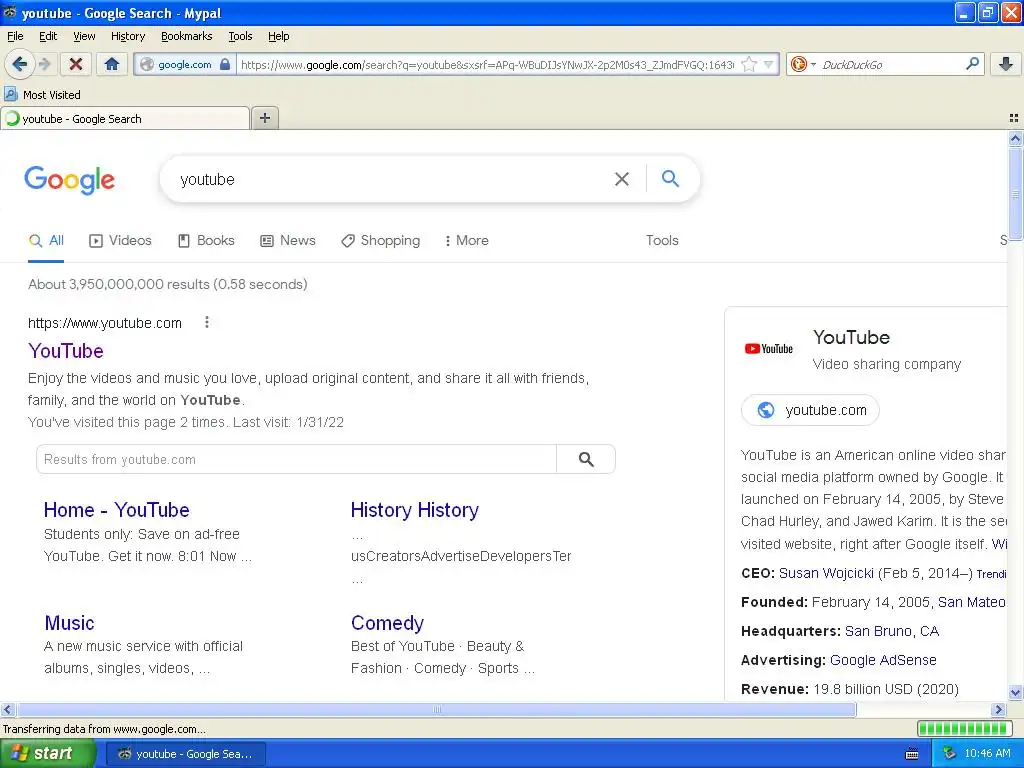The width and height of the screenshot is (1024, 768).
Task: Open the DuckDuckGo search engine selector
Action: coord(803,64)
